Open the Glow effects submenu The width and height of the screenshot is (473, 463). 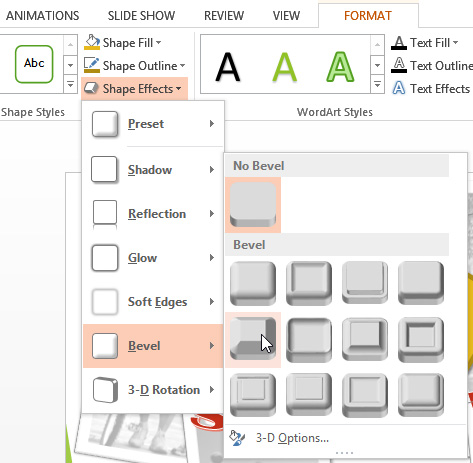coord(153,258)
